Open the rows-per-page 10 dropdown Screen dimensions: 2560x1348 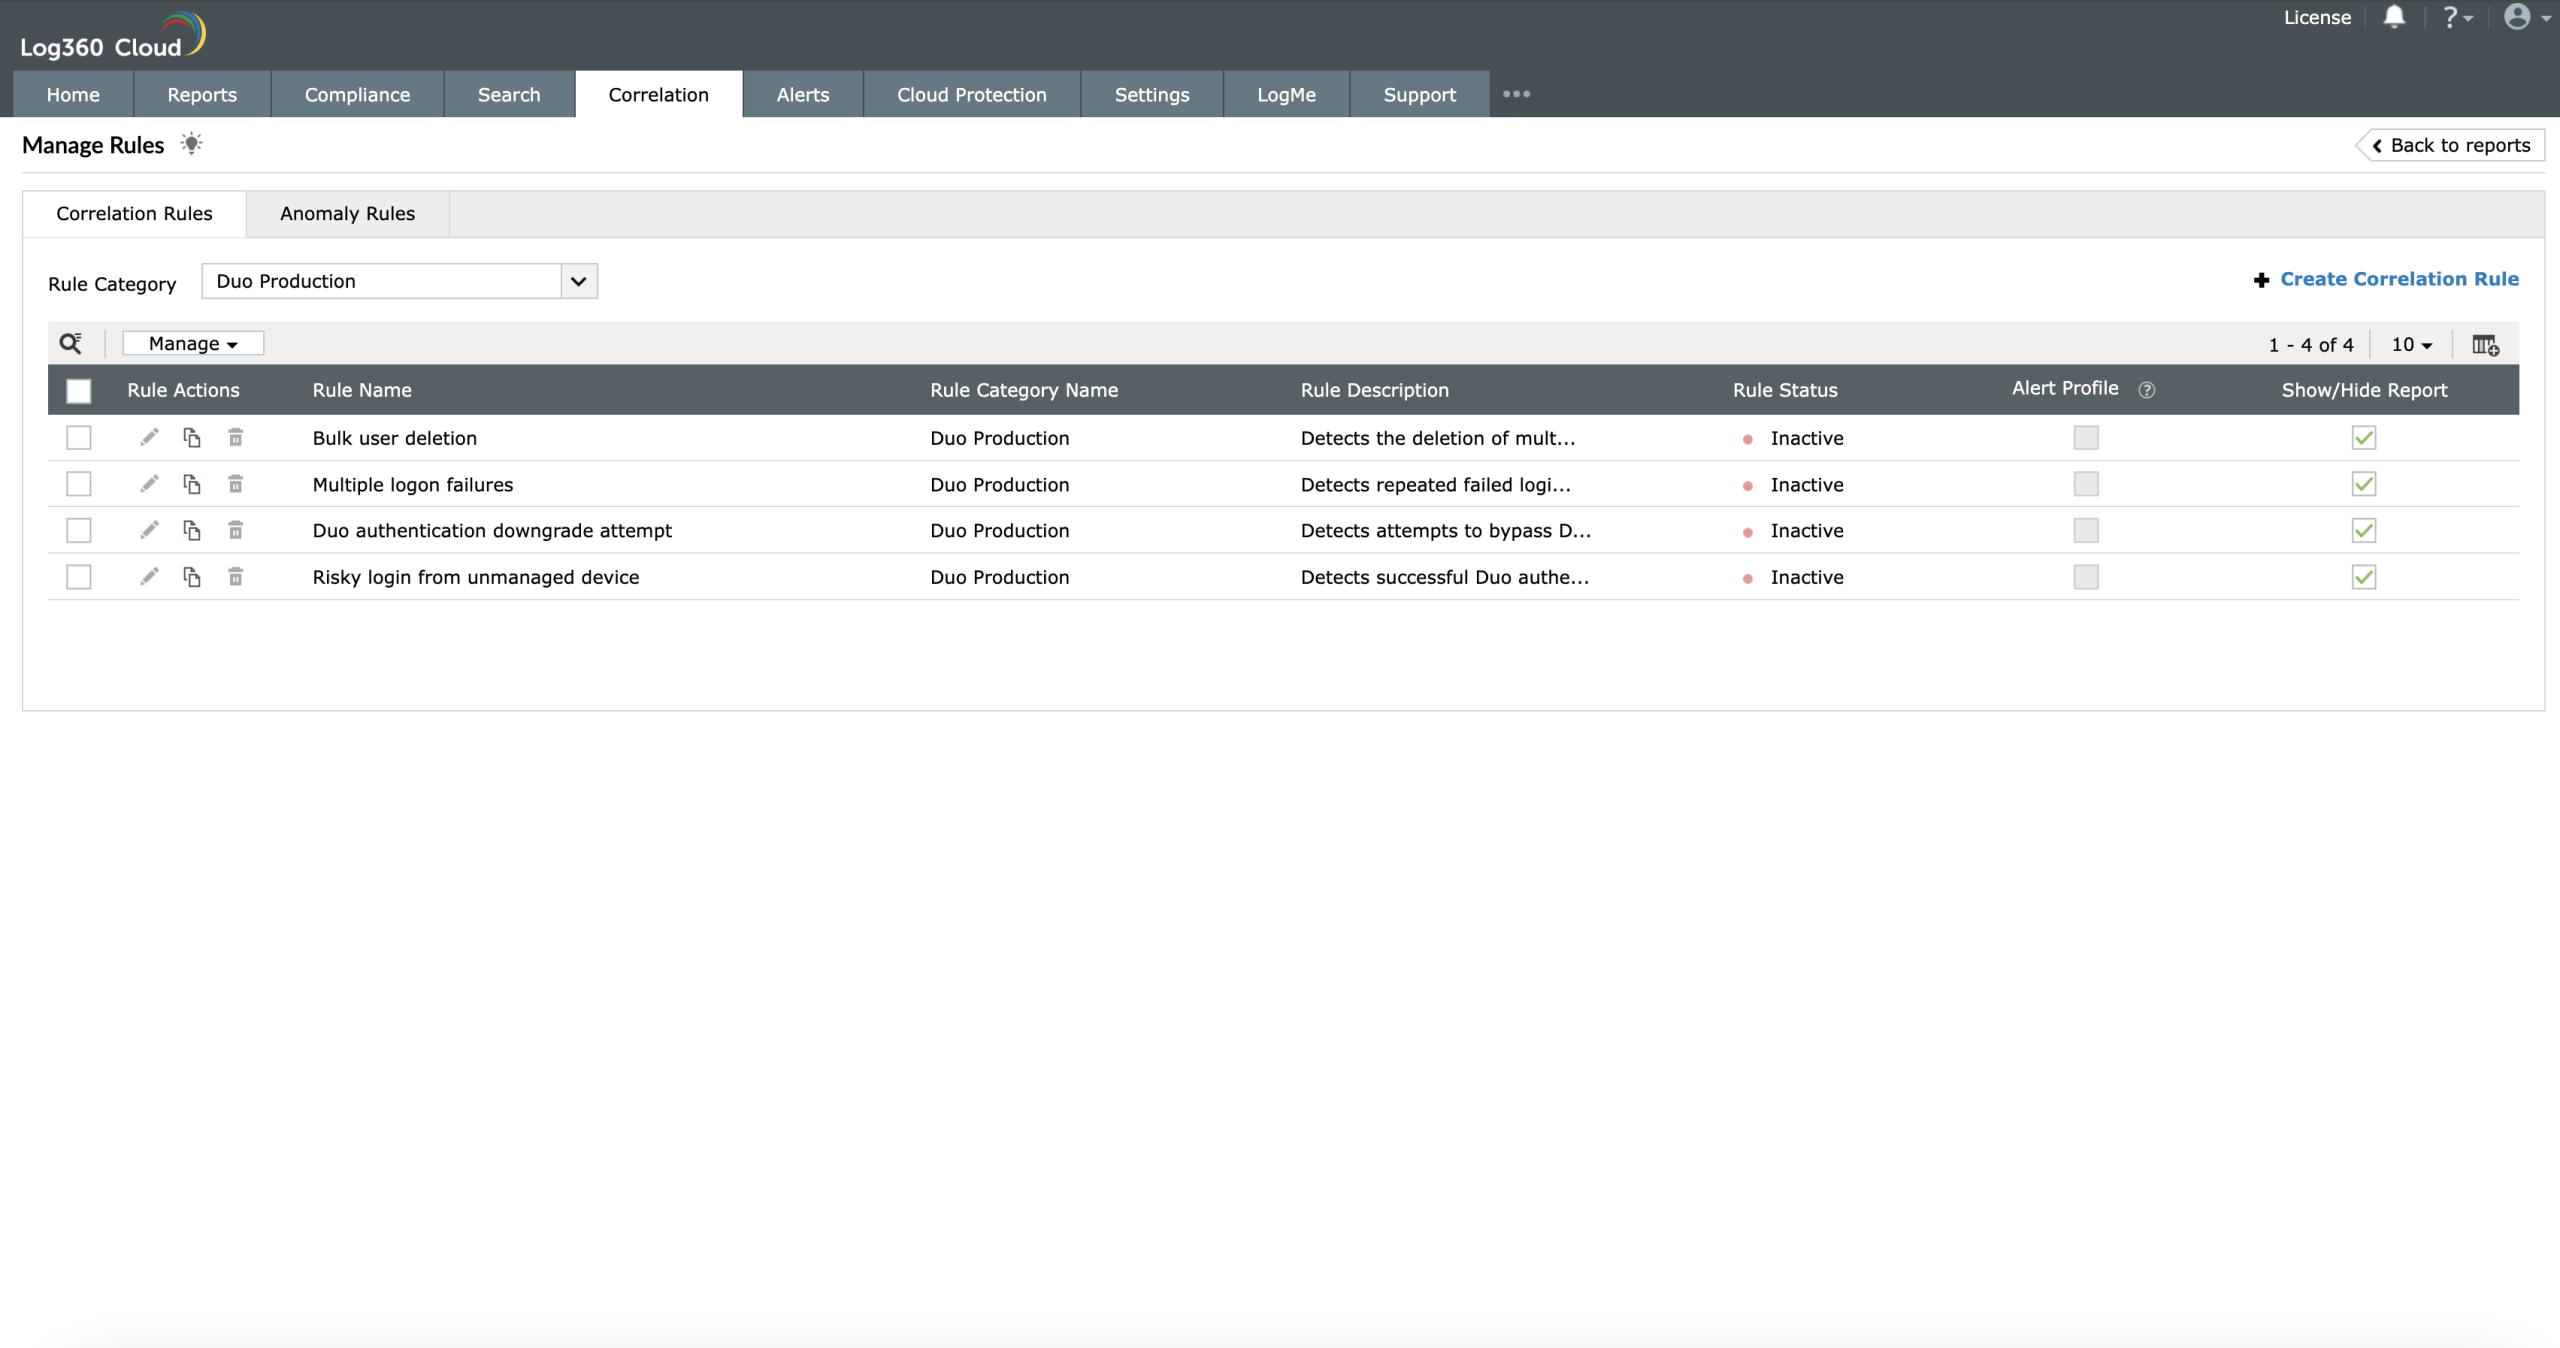pos(2411,344)
